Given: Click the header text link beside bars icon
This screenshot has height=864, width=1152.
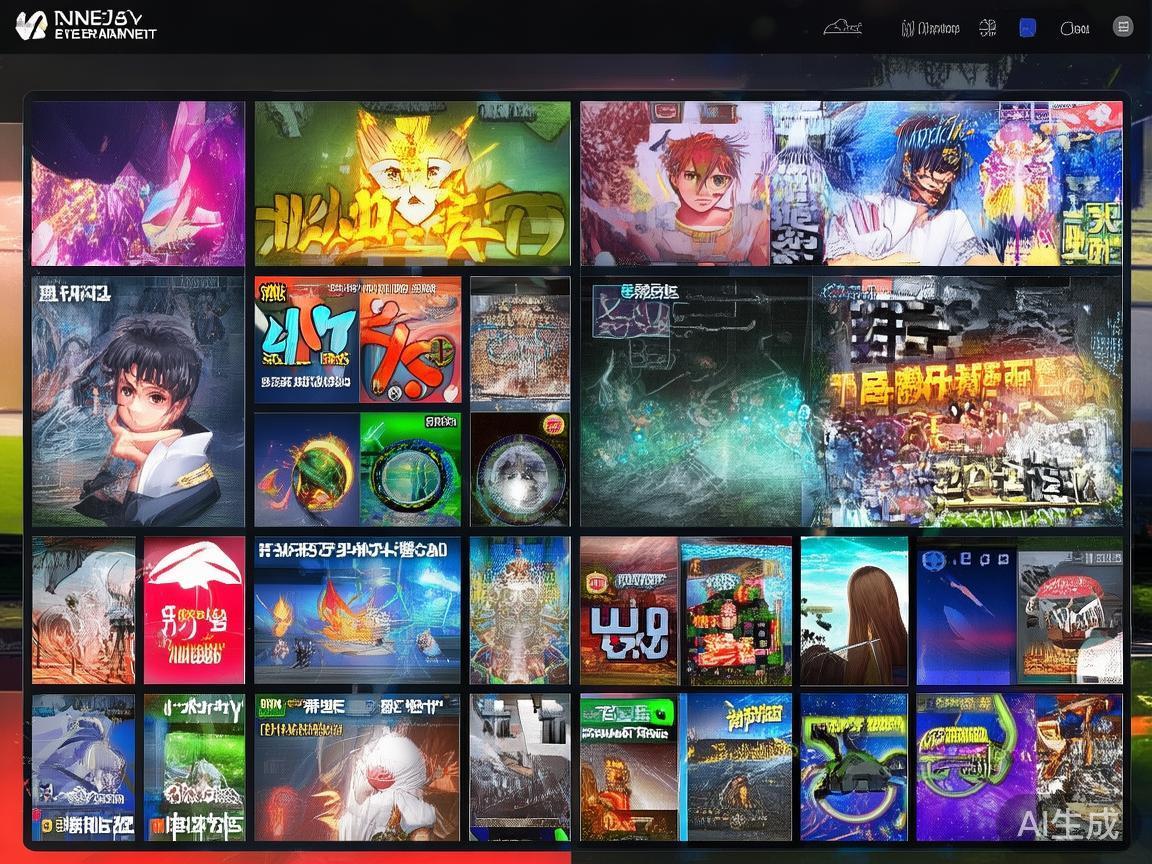Looking at the screenshot, I should [938, 28].
